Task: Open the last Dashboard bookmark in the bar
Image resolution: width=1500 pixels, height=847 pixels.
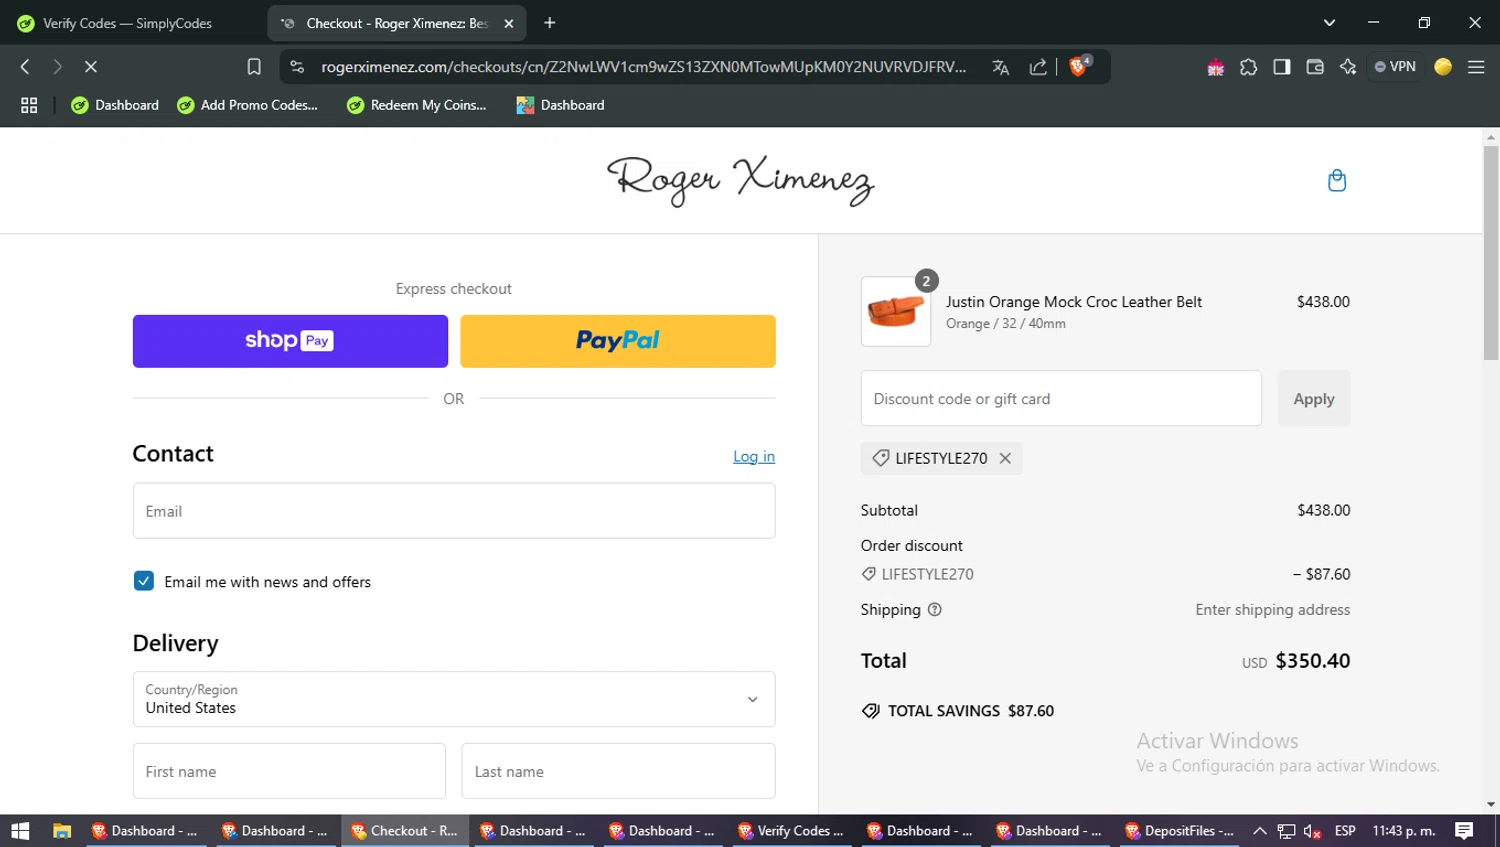Action: coord(560,105)
